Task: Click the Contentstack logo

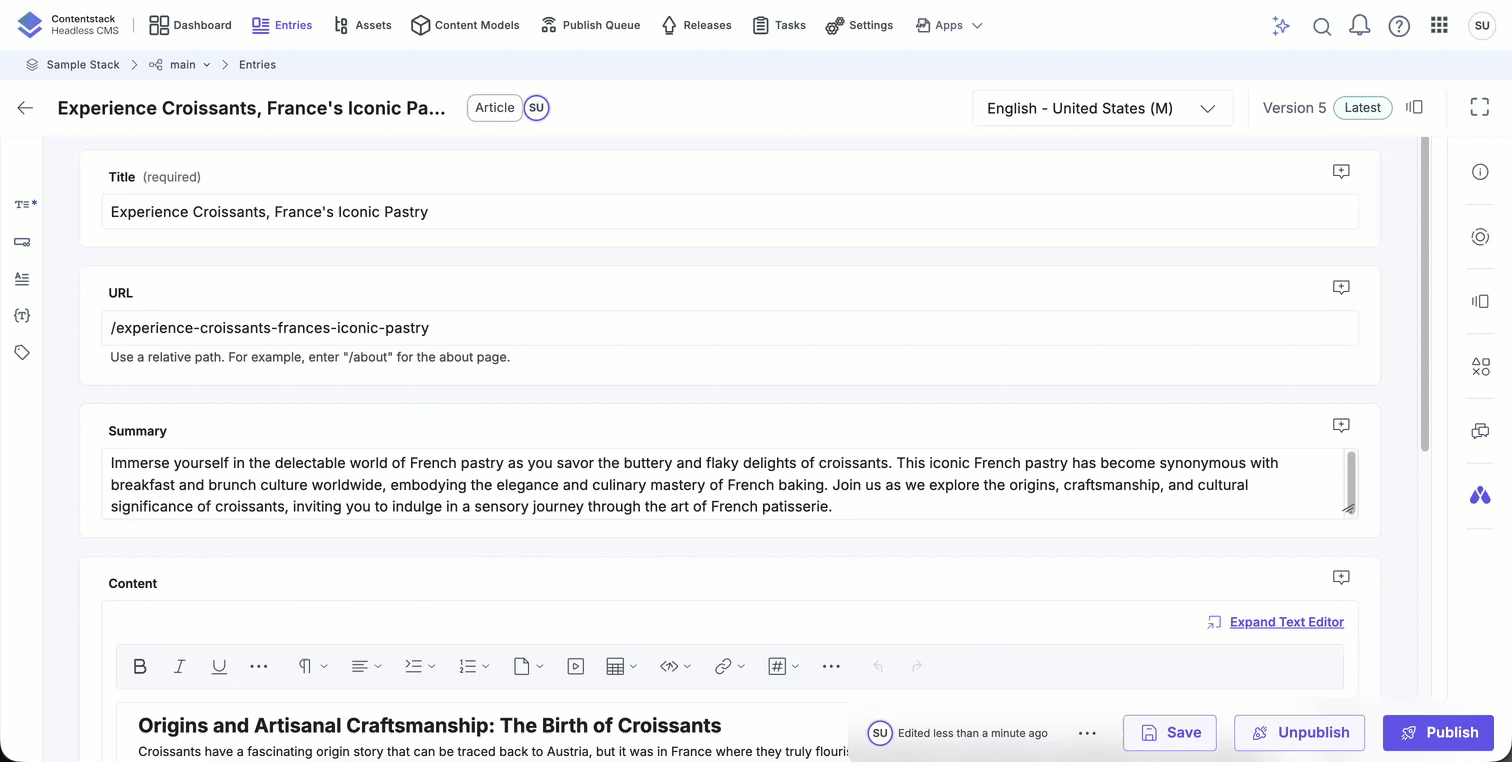Action: click(30, 25)
